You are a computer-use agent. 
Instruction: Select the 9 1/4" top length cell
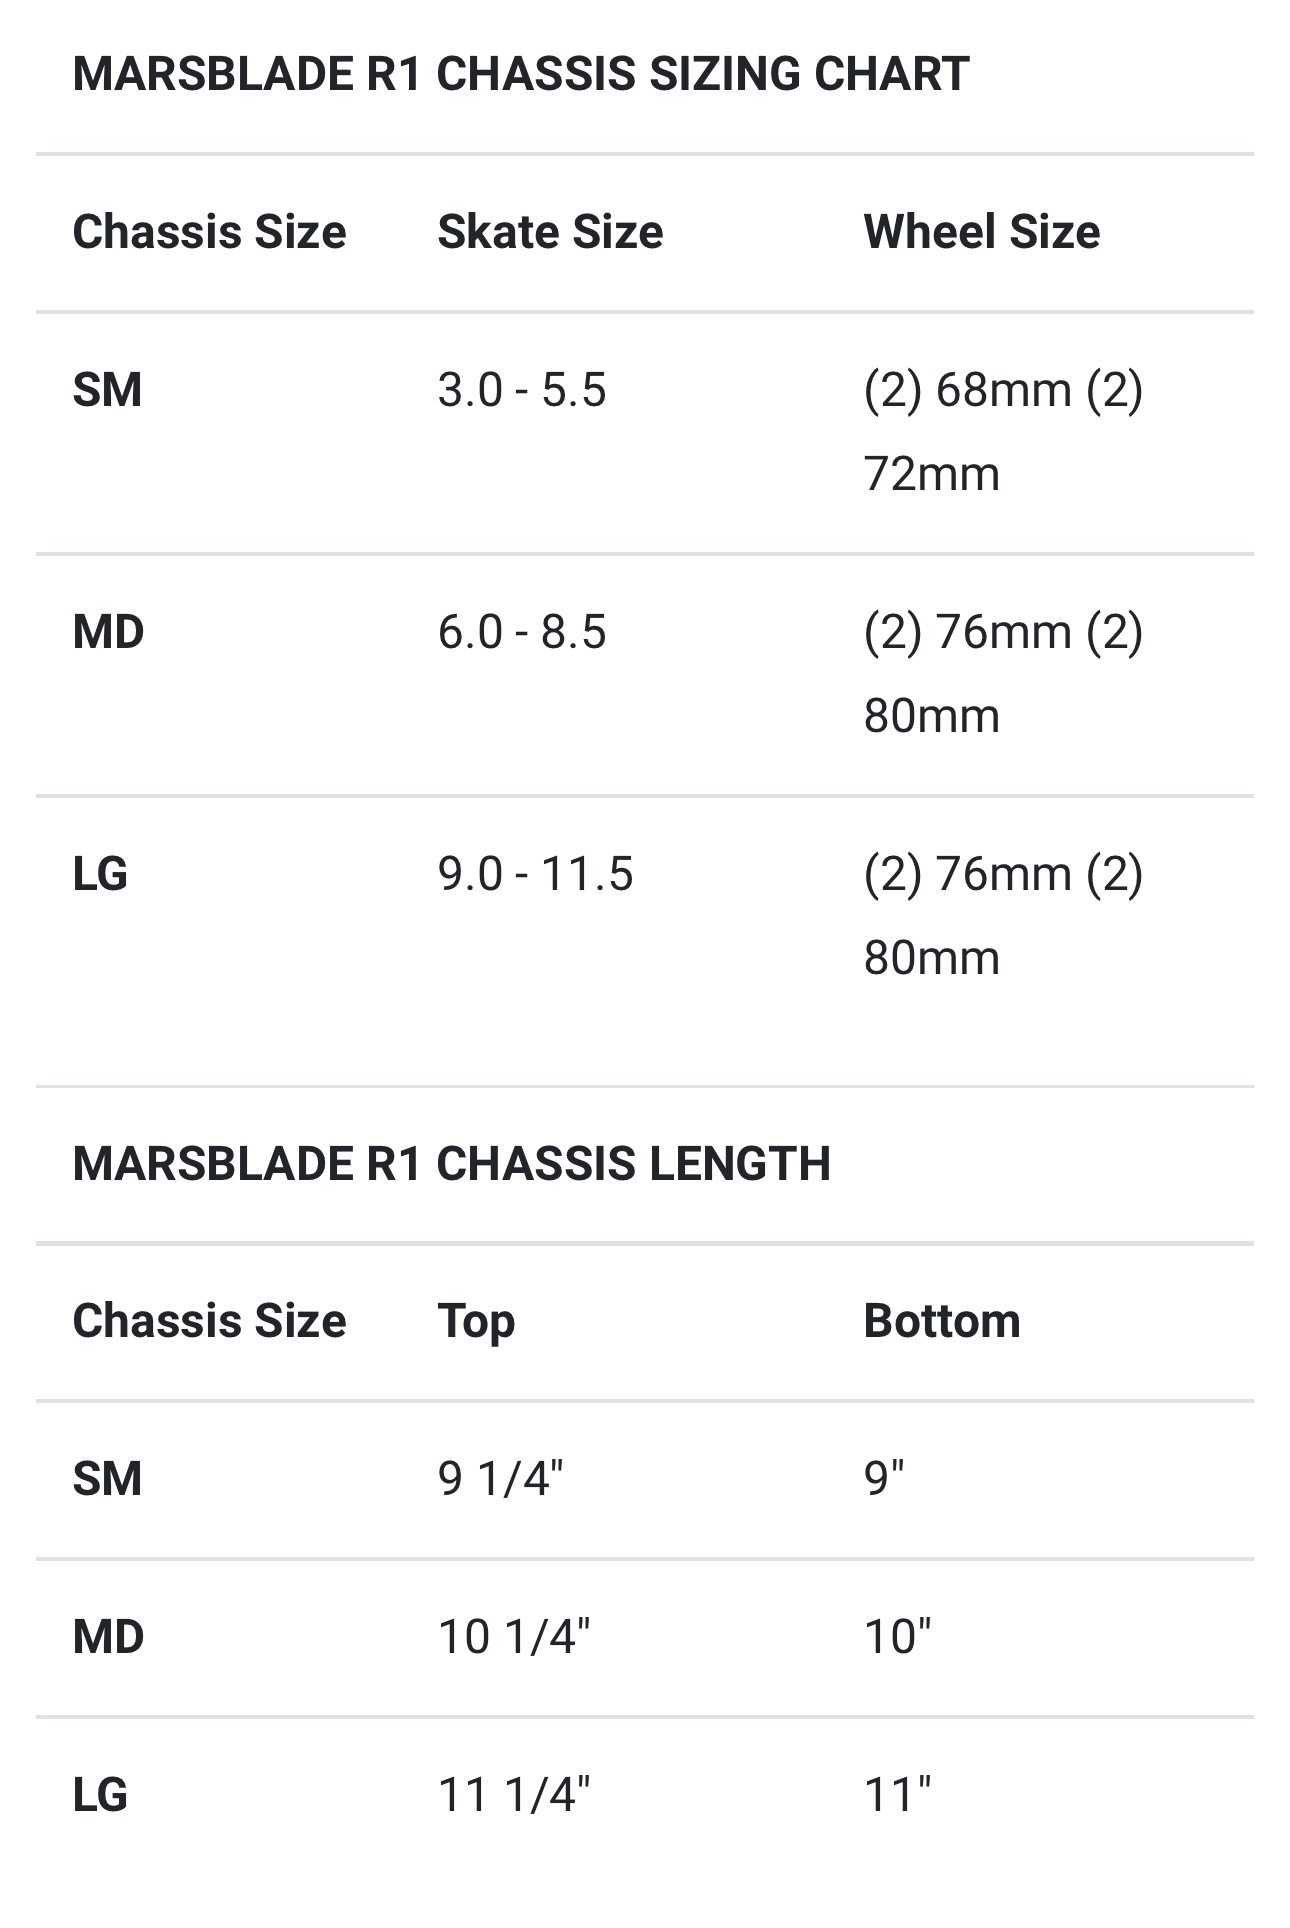pyautogui.click(x=501, y=1478)
